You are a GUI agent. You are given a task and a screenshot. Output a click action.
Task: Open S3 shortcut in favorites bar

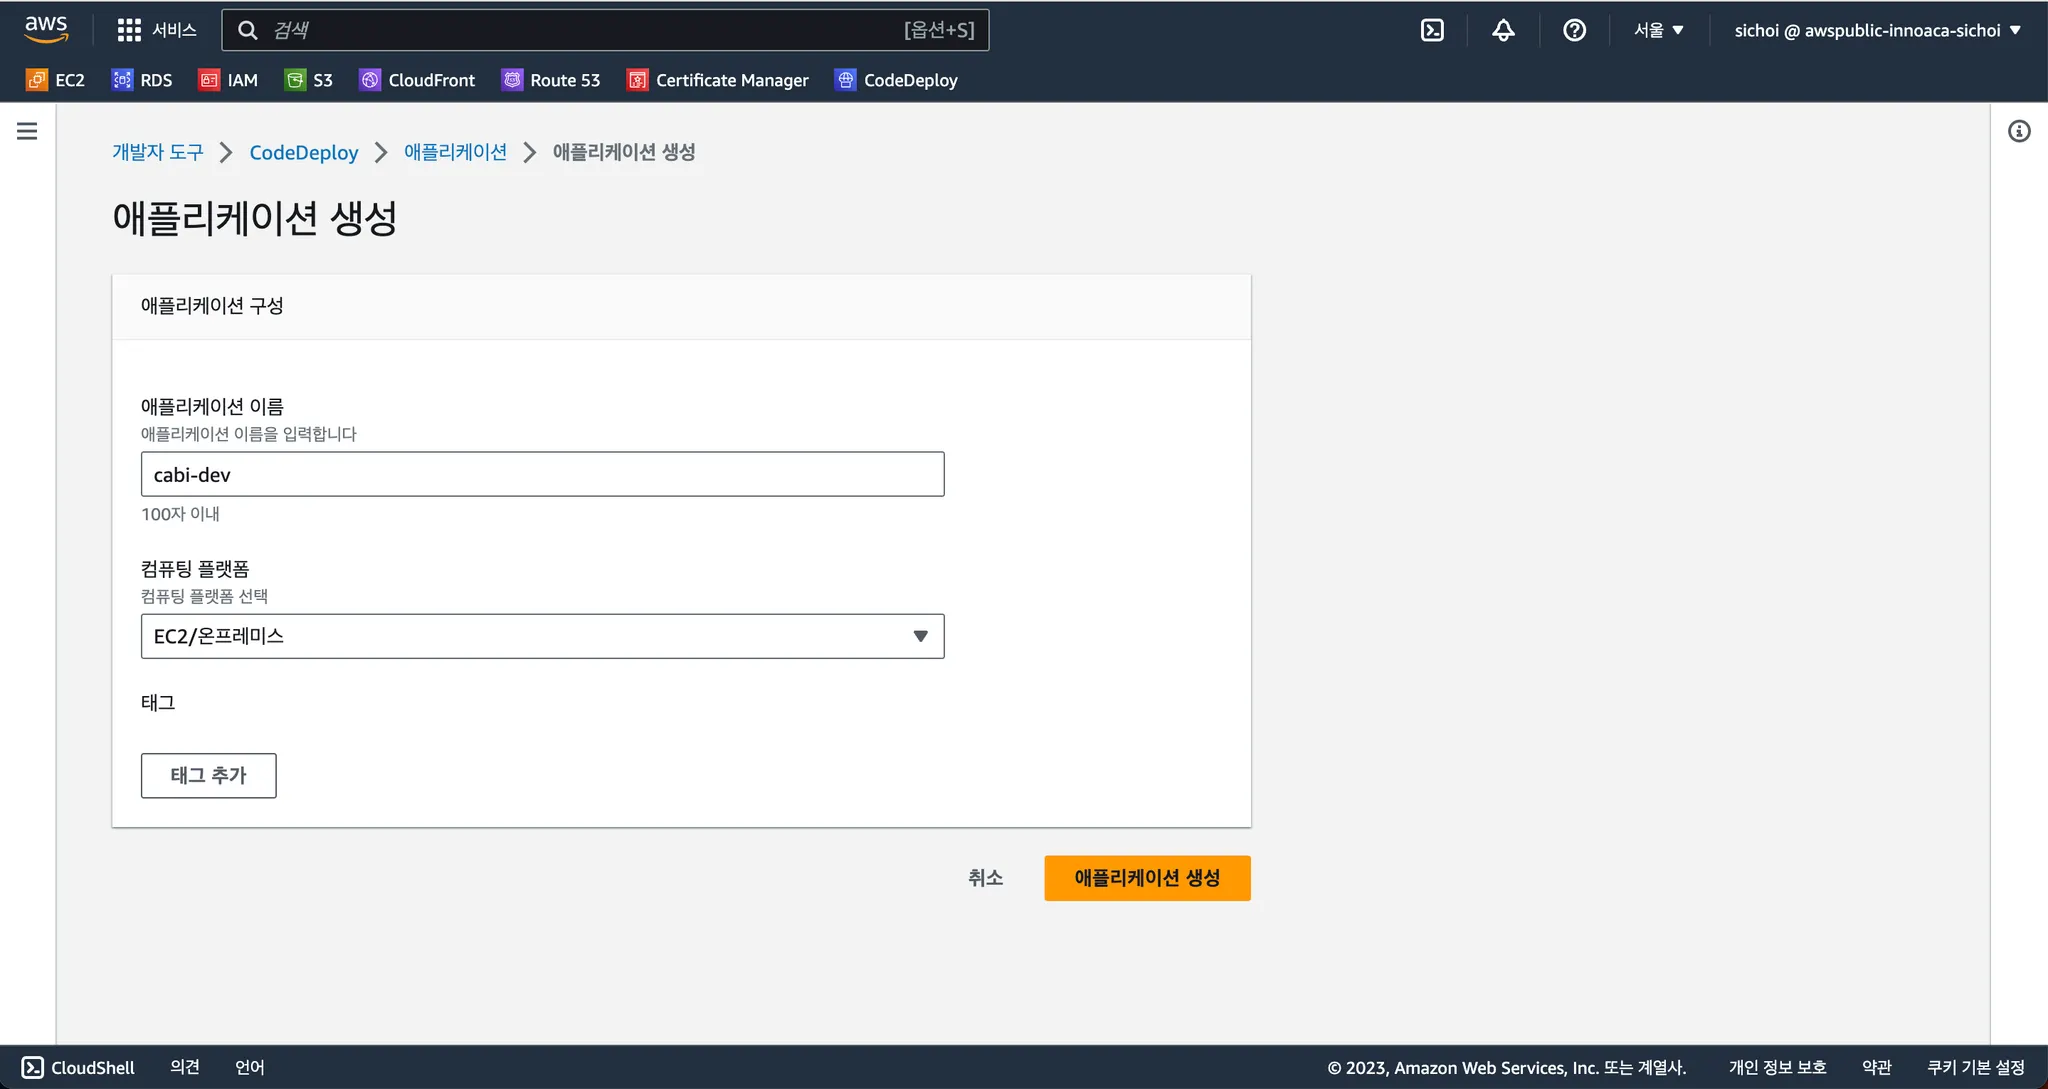pyautogui.click(x=309, y=80)
